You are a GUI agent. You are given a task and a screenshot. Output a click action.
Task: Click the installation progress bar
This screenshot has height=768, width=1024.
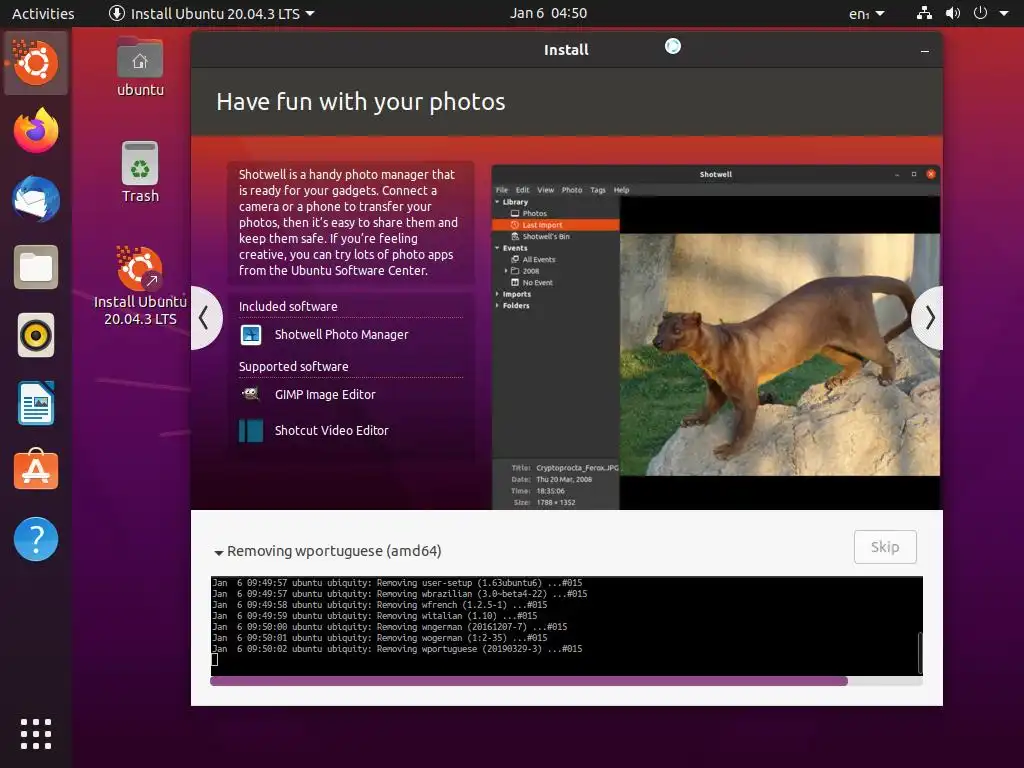566,681
